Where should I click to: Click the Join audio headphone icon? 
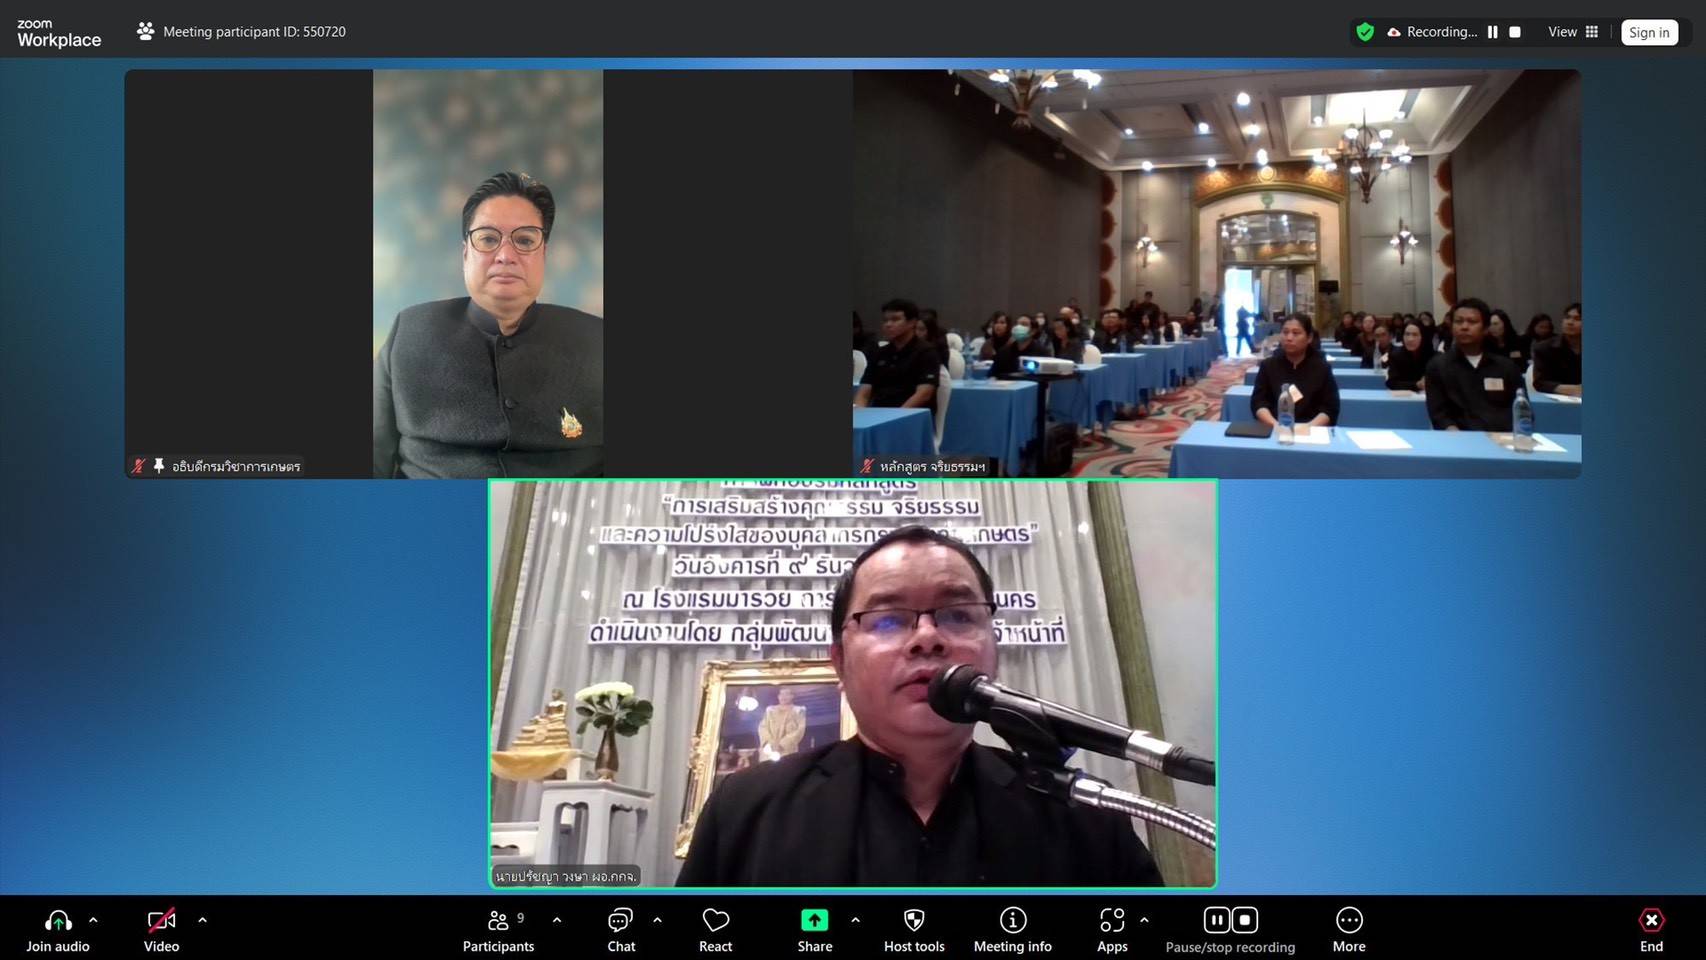pyautogui.click(x=58, y=921)
